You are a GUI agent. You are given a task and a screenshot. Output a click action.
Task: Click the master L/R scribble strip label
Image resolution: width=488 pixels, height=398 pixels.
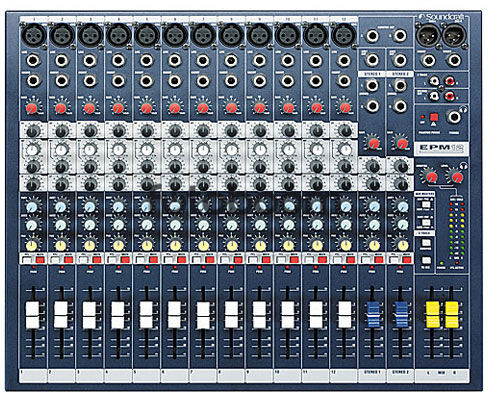tap(442, 375)
